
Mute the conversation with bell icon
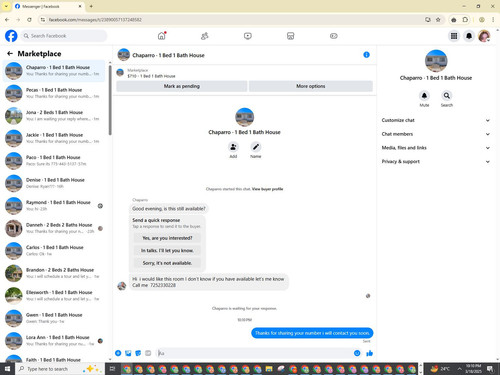click(424, 96)
